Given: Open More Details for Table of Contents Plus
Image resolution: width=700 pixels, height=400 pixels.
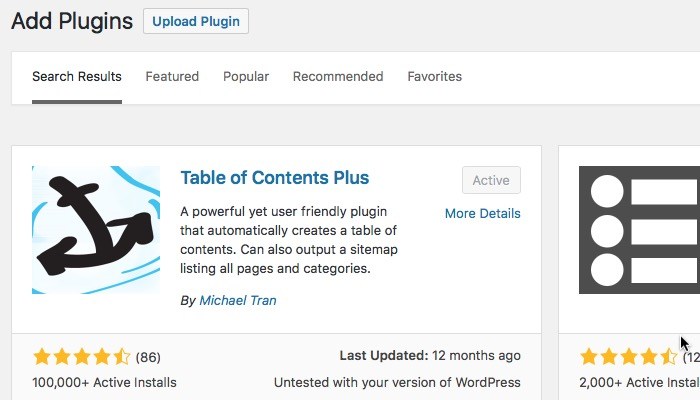Looking at the screenshot, I should click(483, 213).
